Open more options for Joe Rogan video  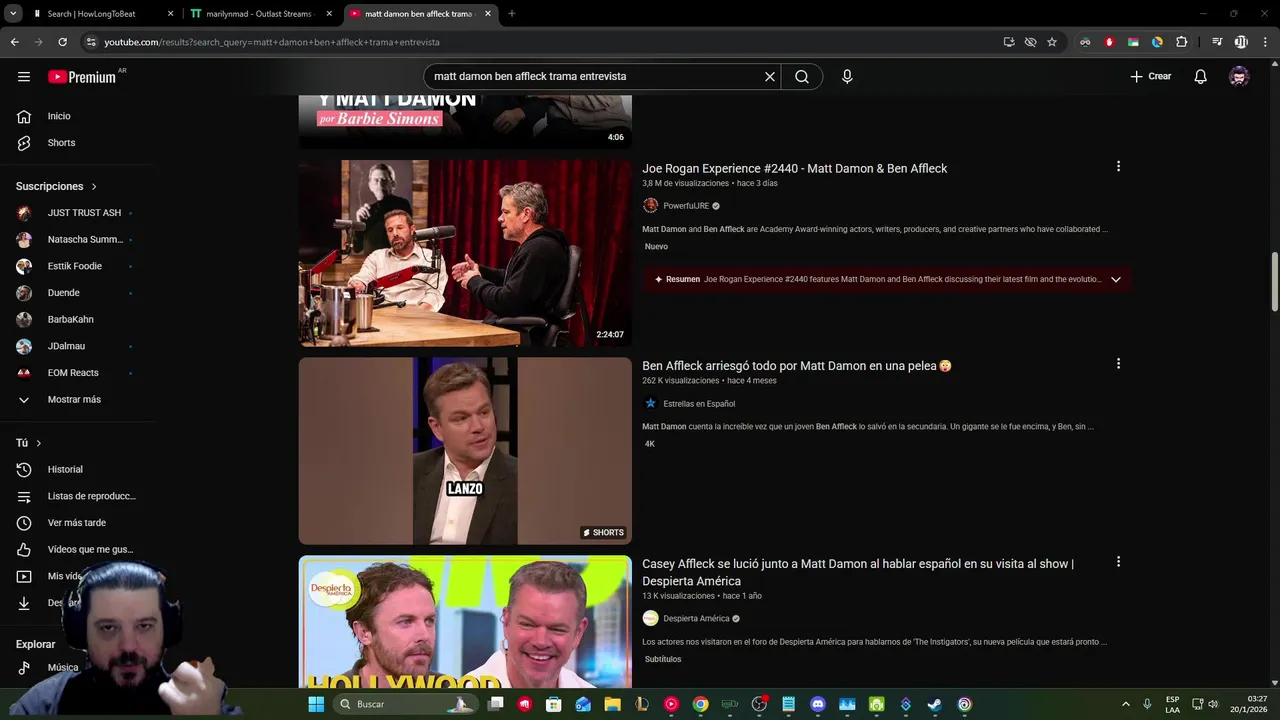point(1118,166)
